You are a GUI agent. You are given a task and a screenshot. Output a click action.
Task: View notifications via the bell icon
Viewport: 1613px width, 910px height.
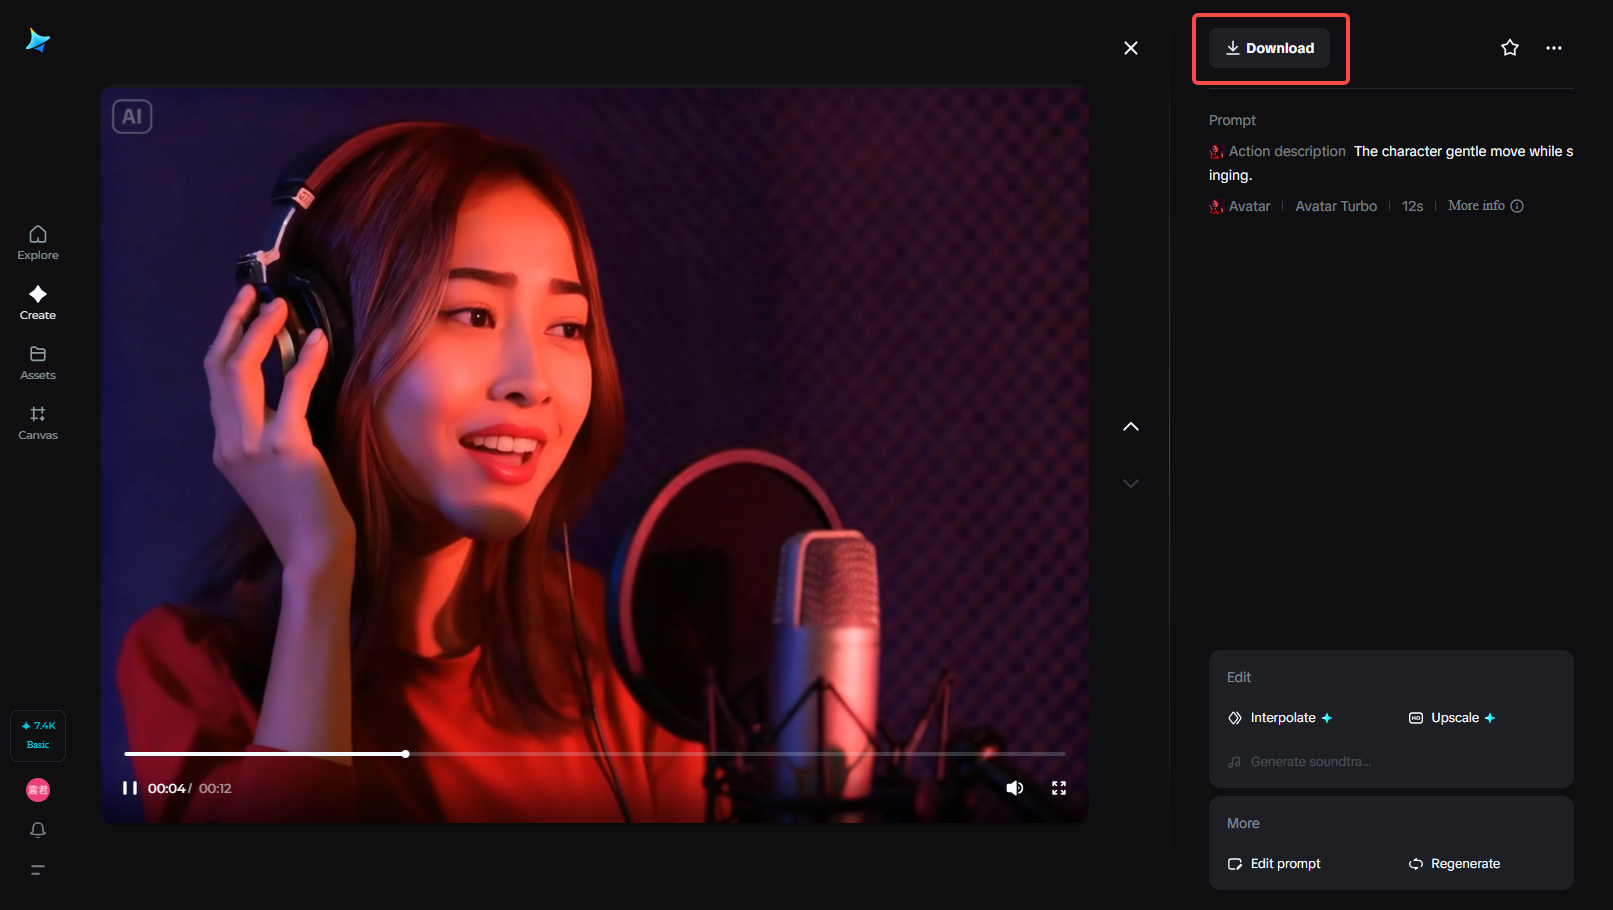pos(38,830)
